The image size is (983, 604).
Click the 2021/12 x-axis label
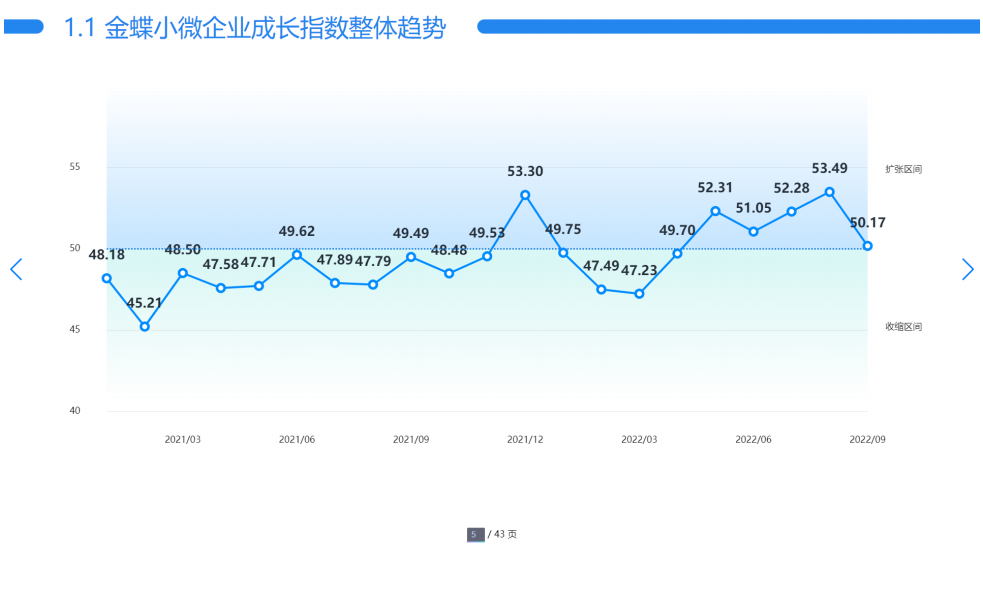point(525,440)
